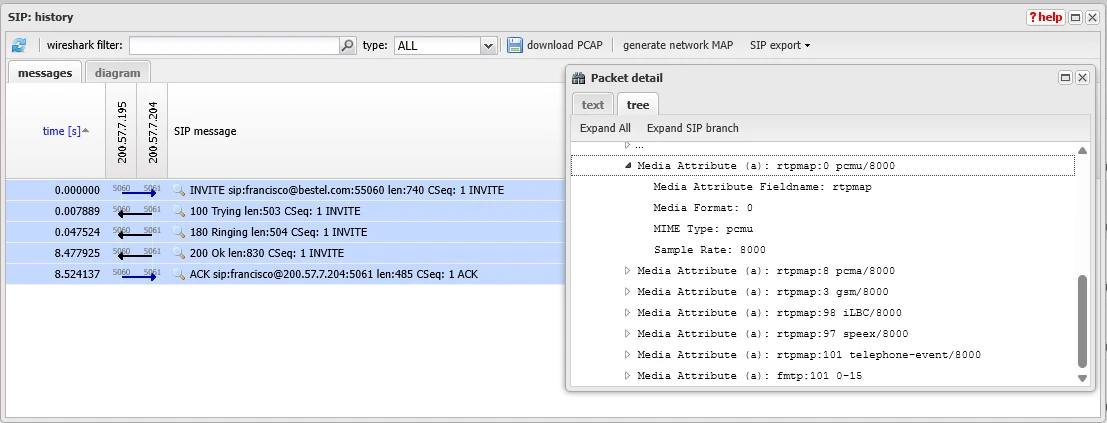Image resolution: width=1107 pixels, height=423 pixels.
Task: Select the tree tab in Packet detail
Action: coord(638,105)
